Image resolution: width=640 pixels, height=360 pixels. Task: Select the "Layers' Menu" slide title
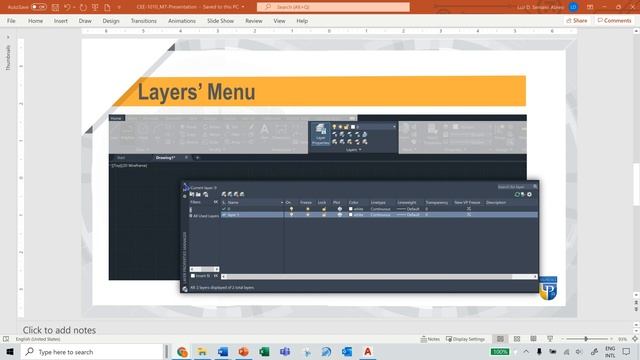196,91
